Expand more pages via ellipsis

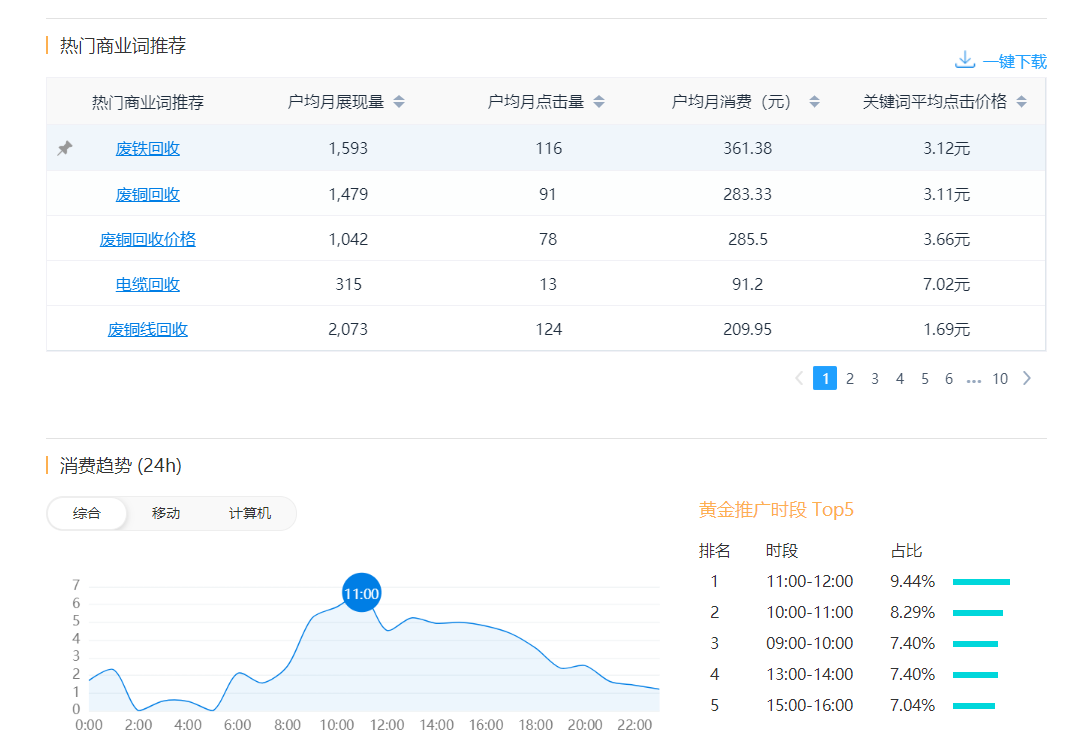974,379
